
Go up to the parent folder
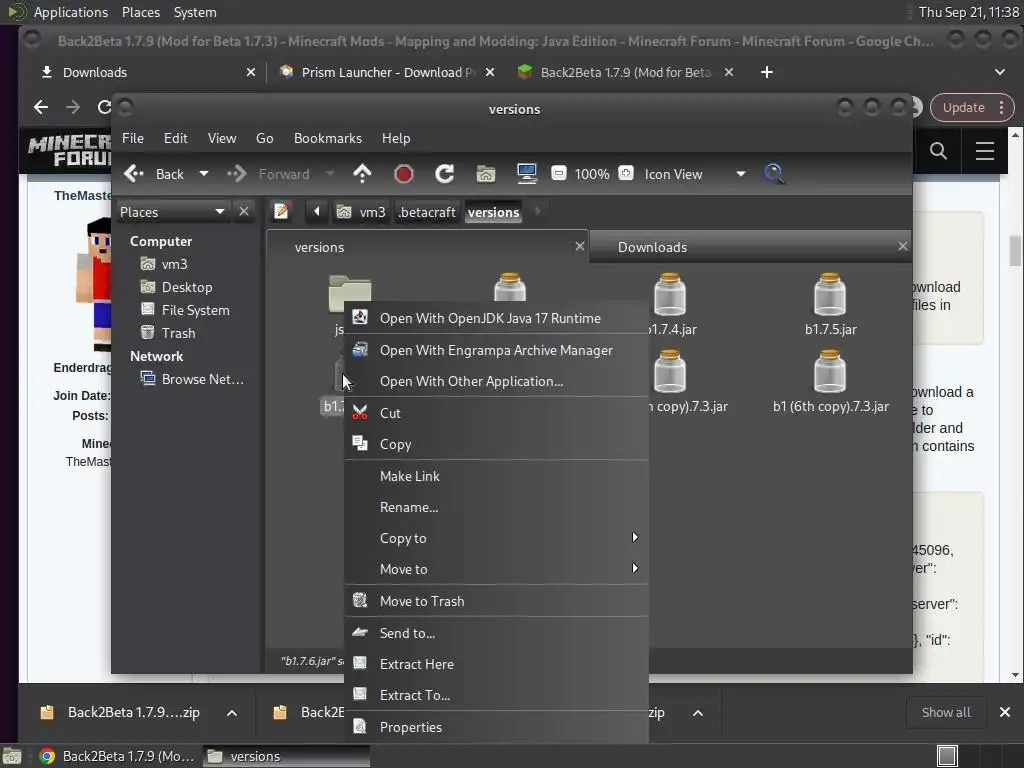362,174
